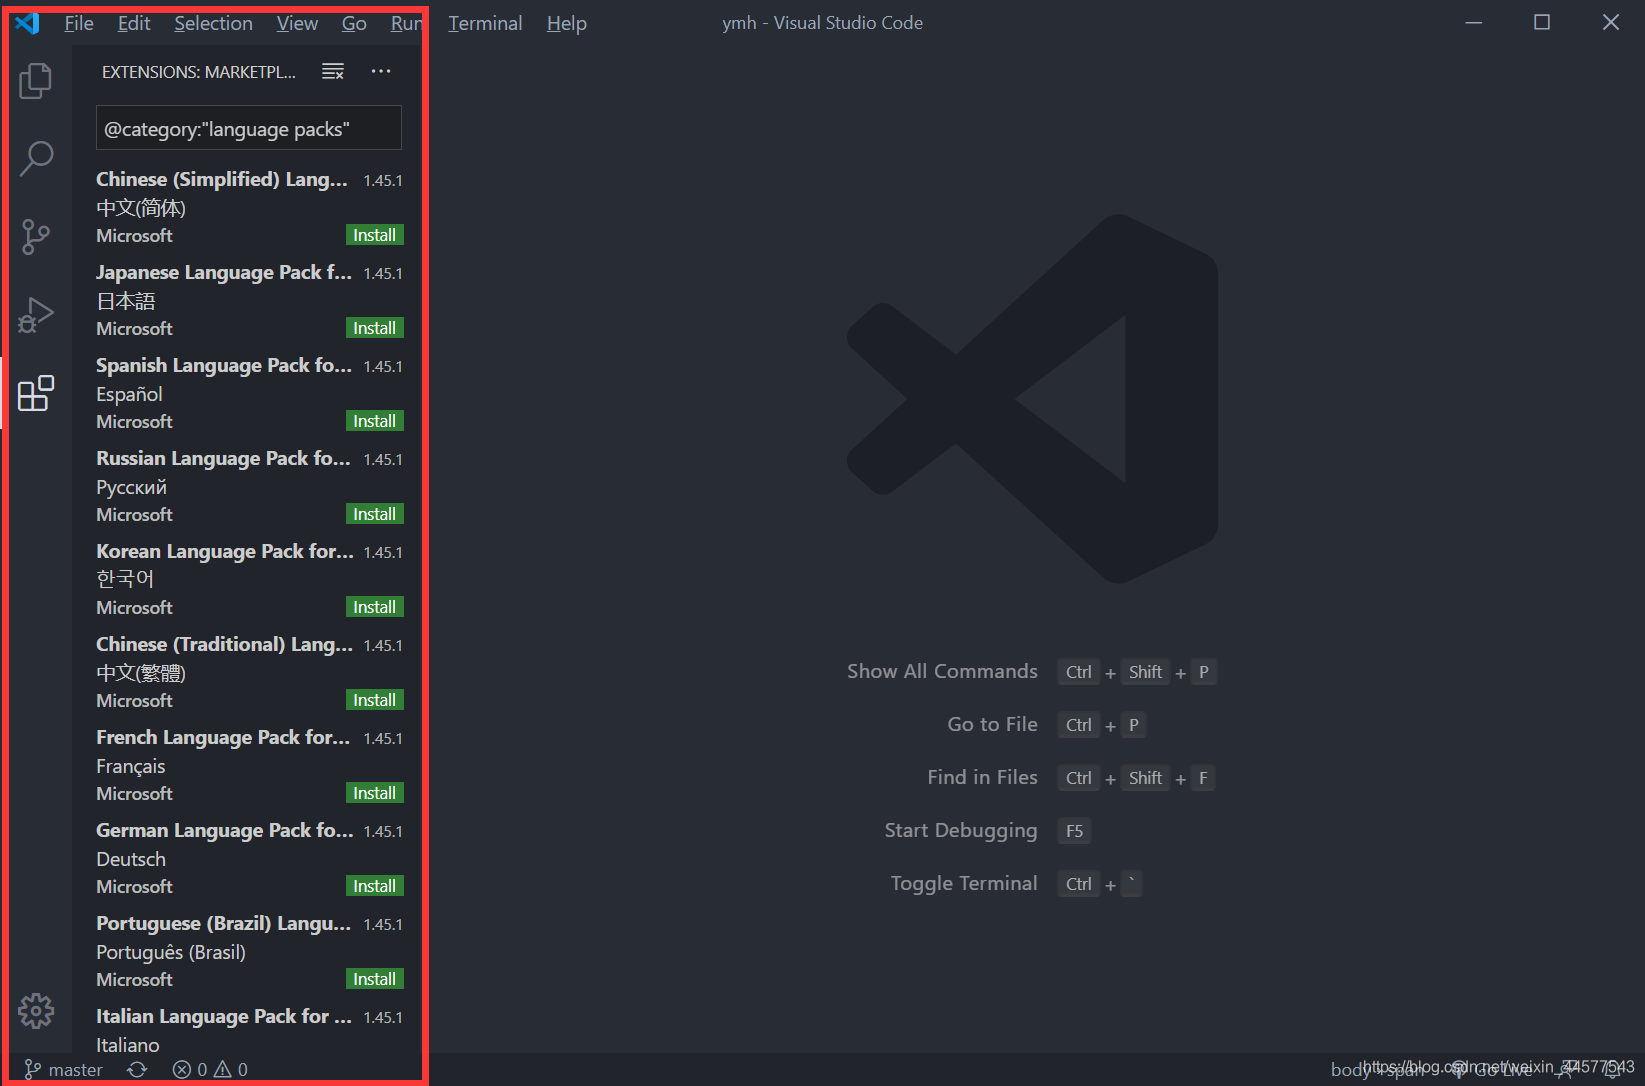Synchronize changes using status bar sync icon
This screenshot has height=1086, width=1645.
tap(137, 1069)
